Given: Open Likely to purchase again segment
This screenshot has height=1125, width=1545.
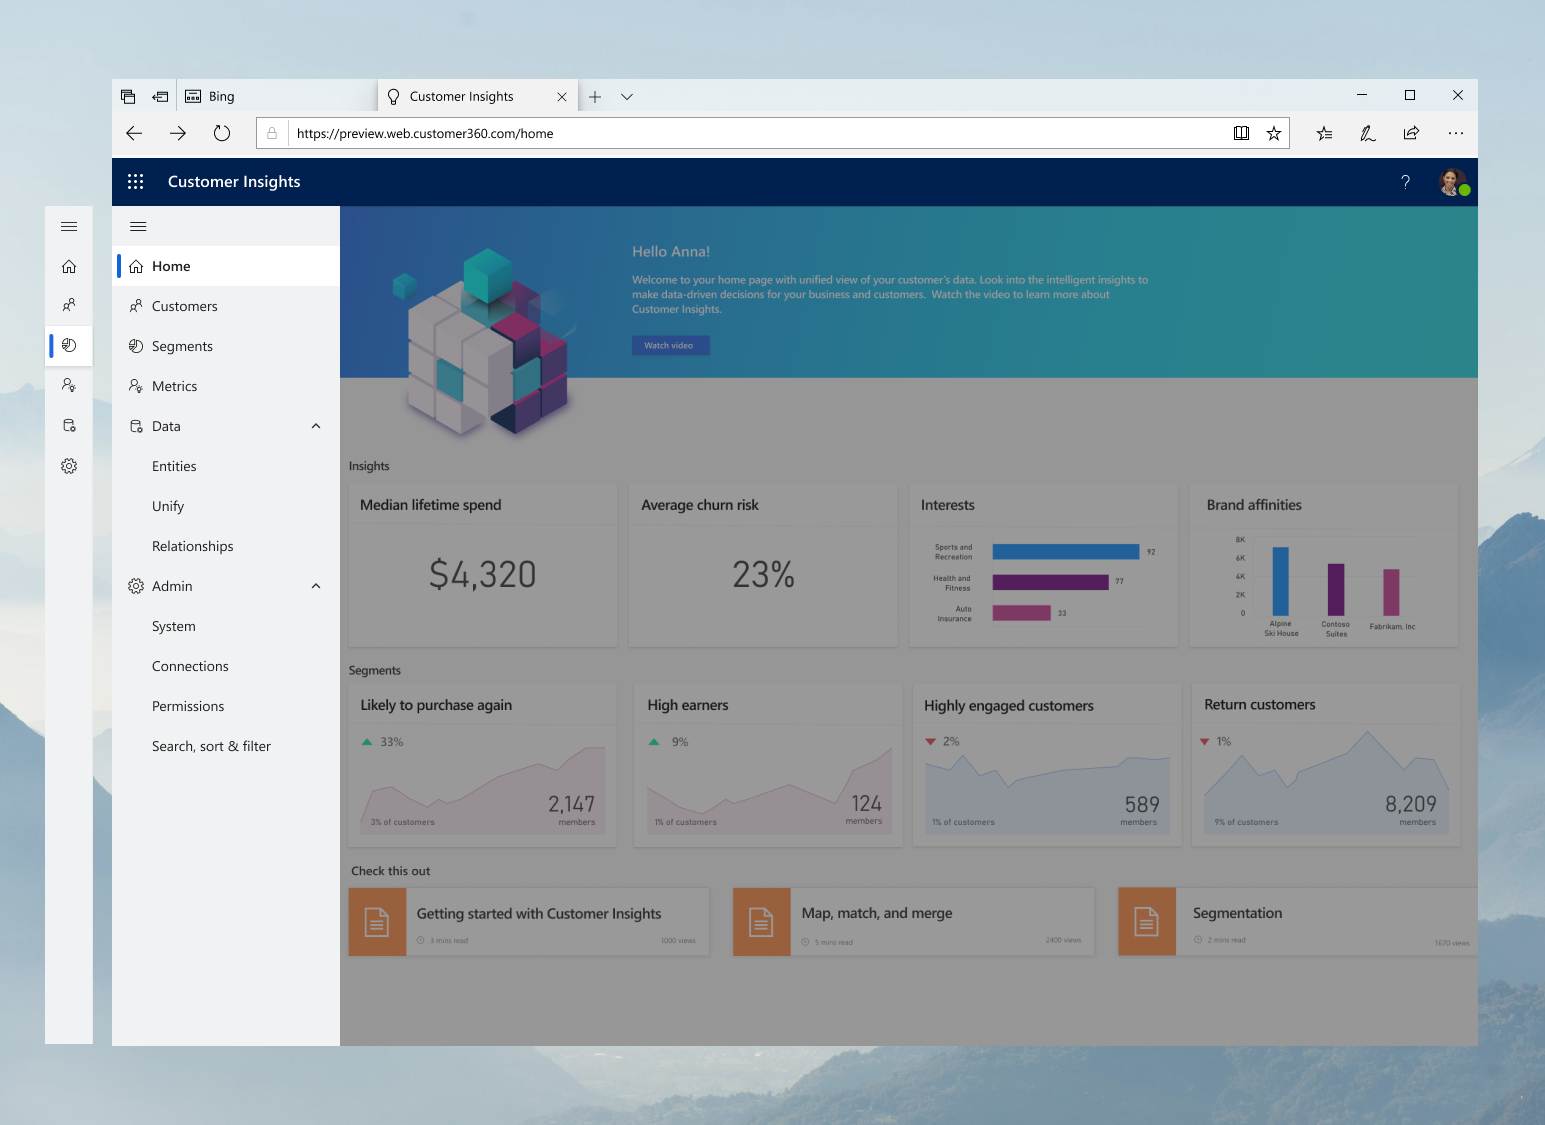Looking at the screenshot, I should tap(483, 765).
